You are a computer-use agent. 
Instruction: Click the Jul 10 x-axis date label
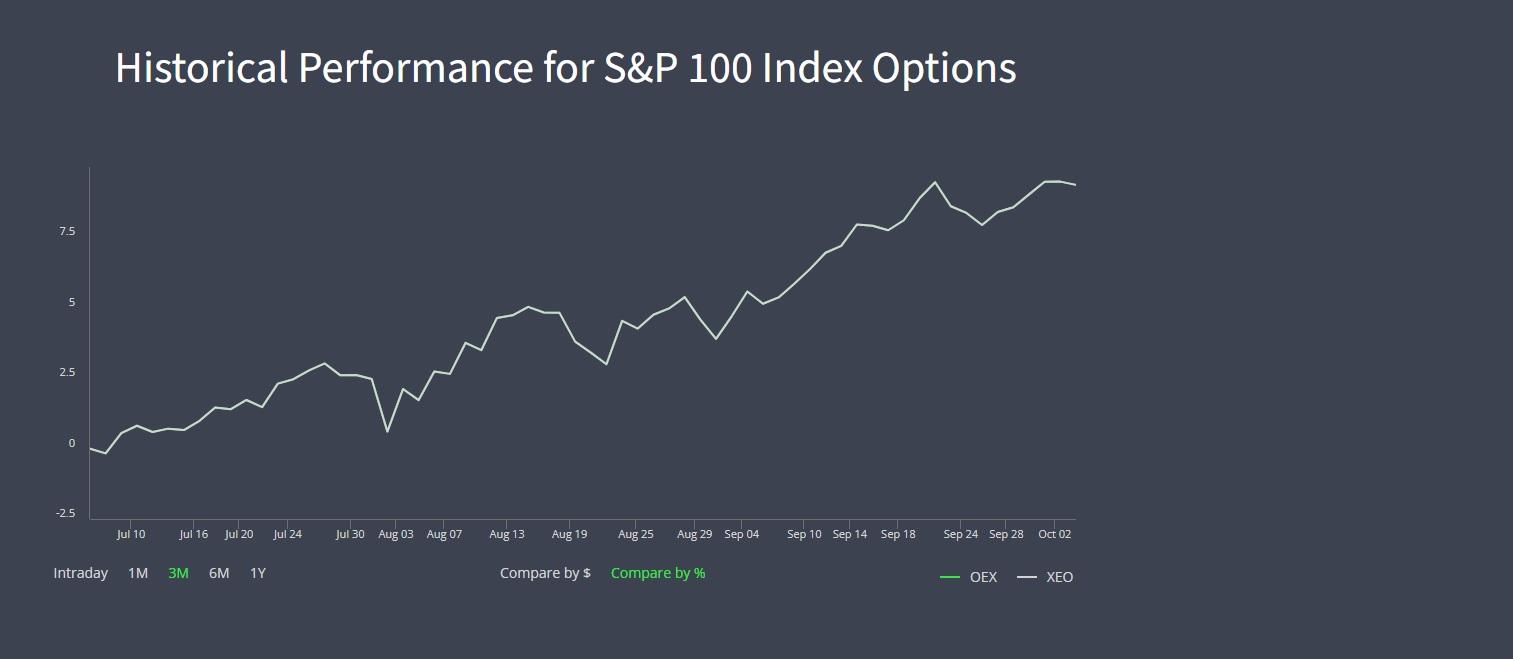click(131, 534)
